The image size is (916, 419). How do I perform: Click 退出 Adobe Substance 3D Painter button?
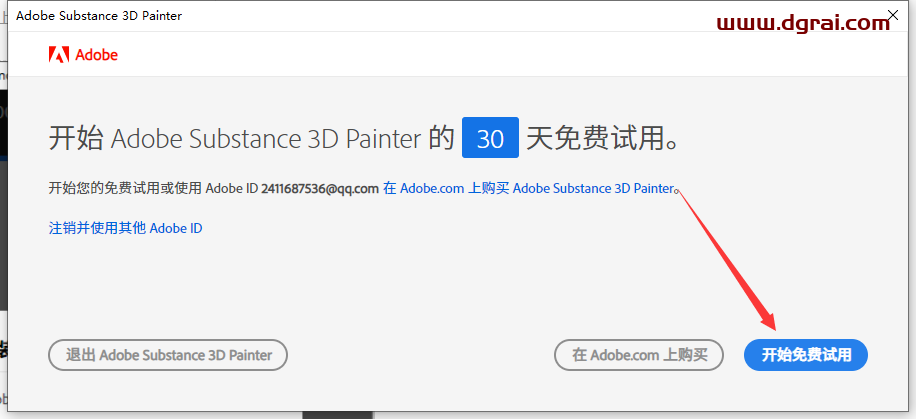click(168, 355)
